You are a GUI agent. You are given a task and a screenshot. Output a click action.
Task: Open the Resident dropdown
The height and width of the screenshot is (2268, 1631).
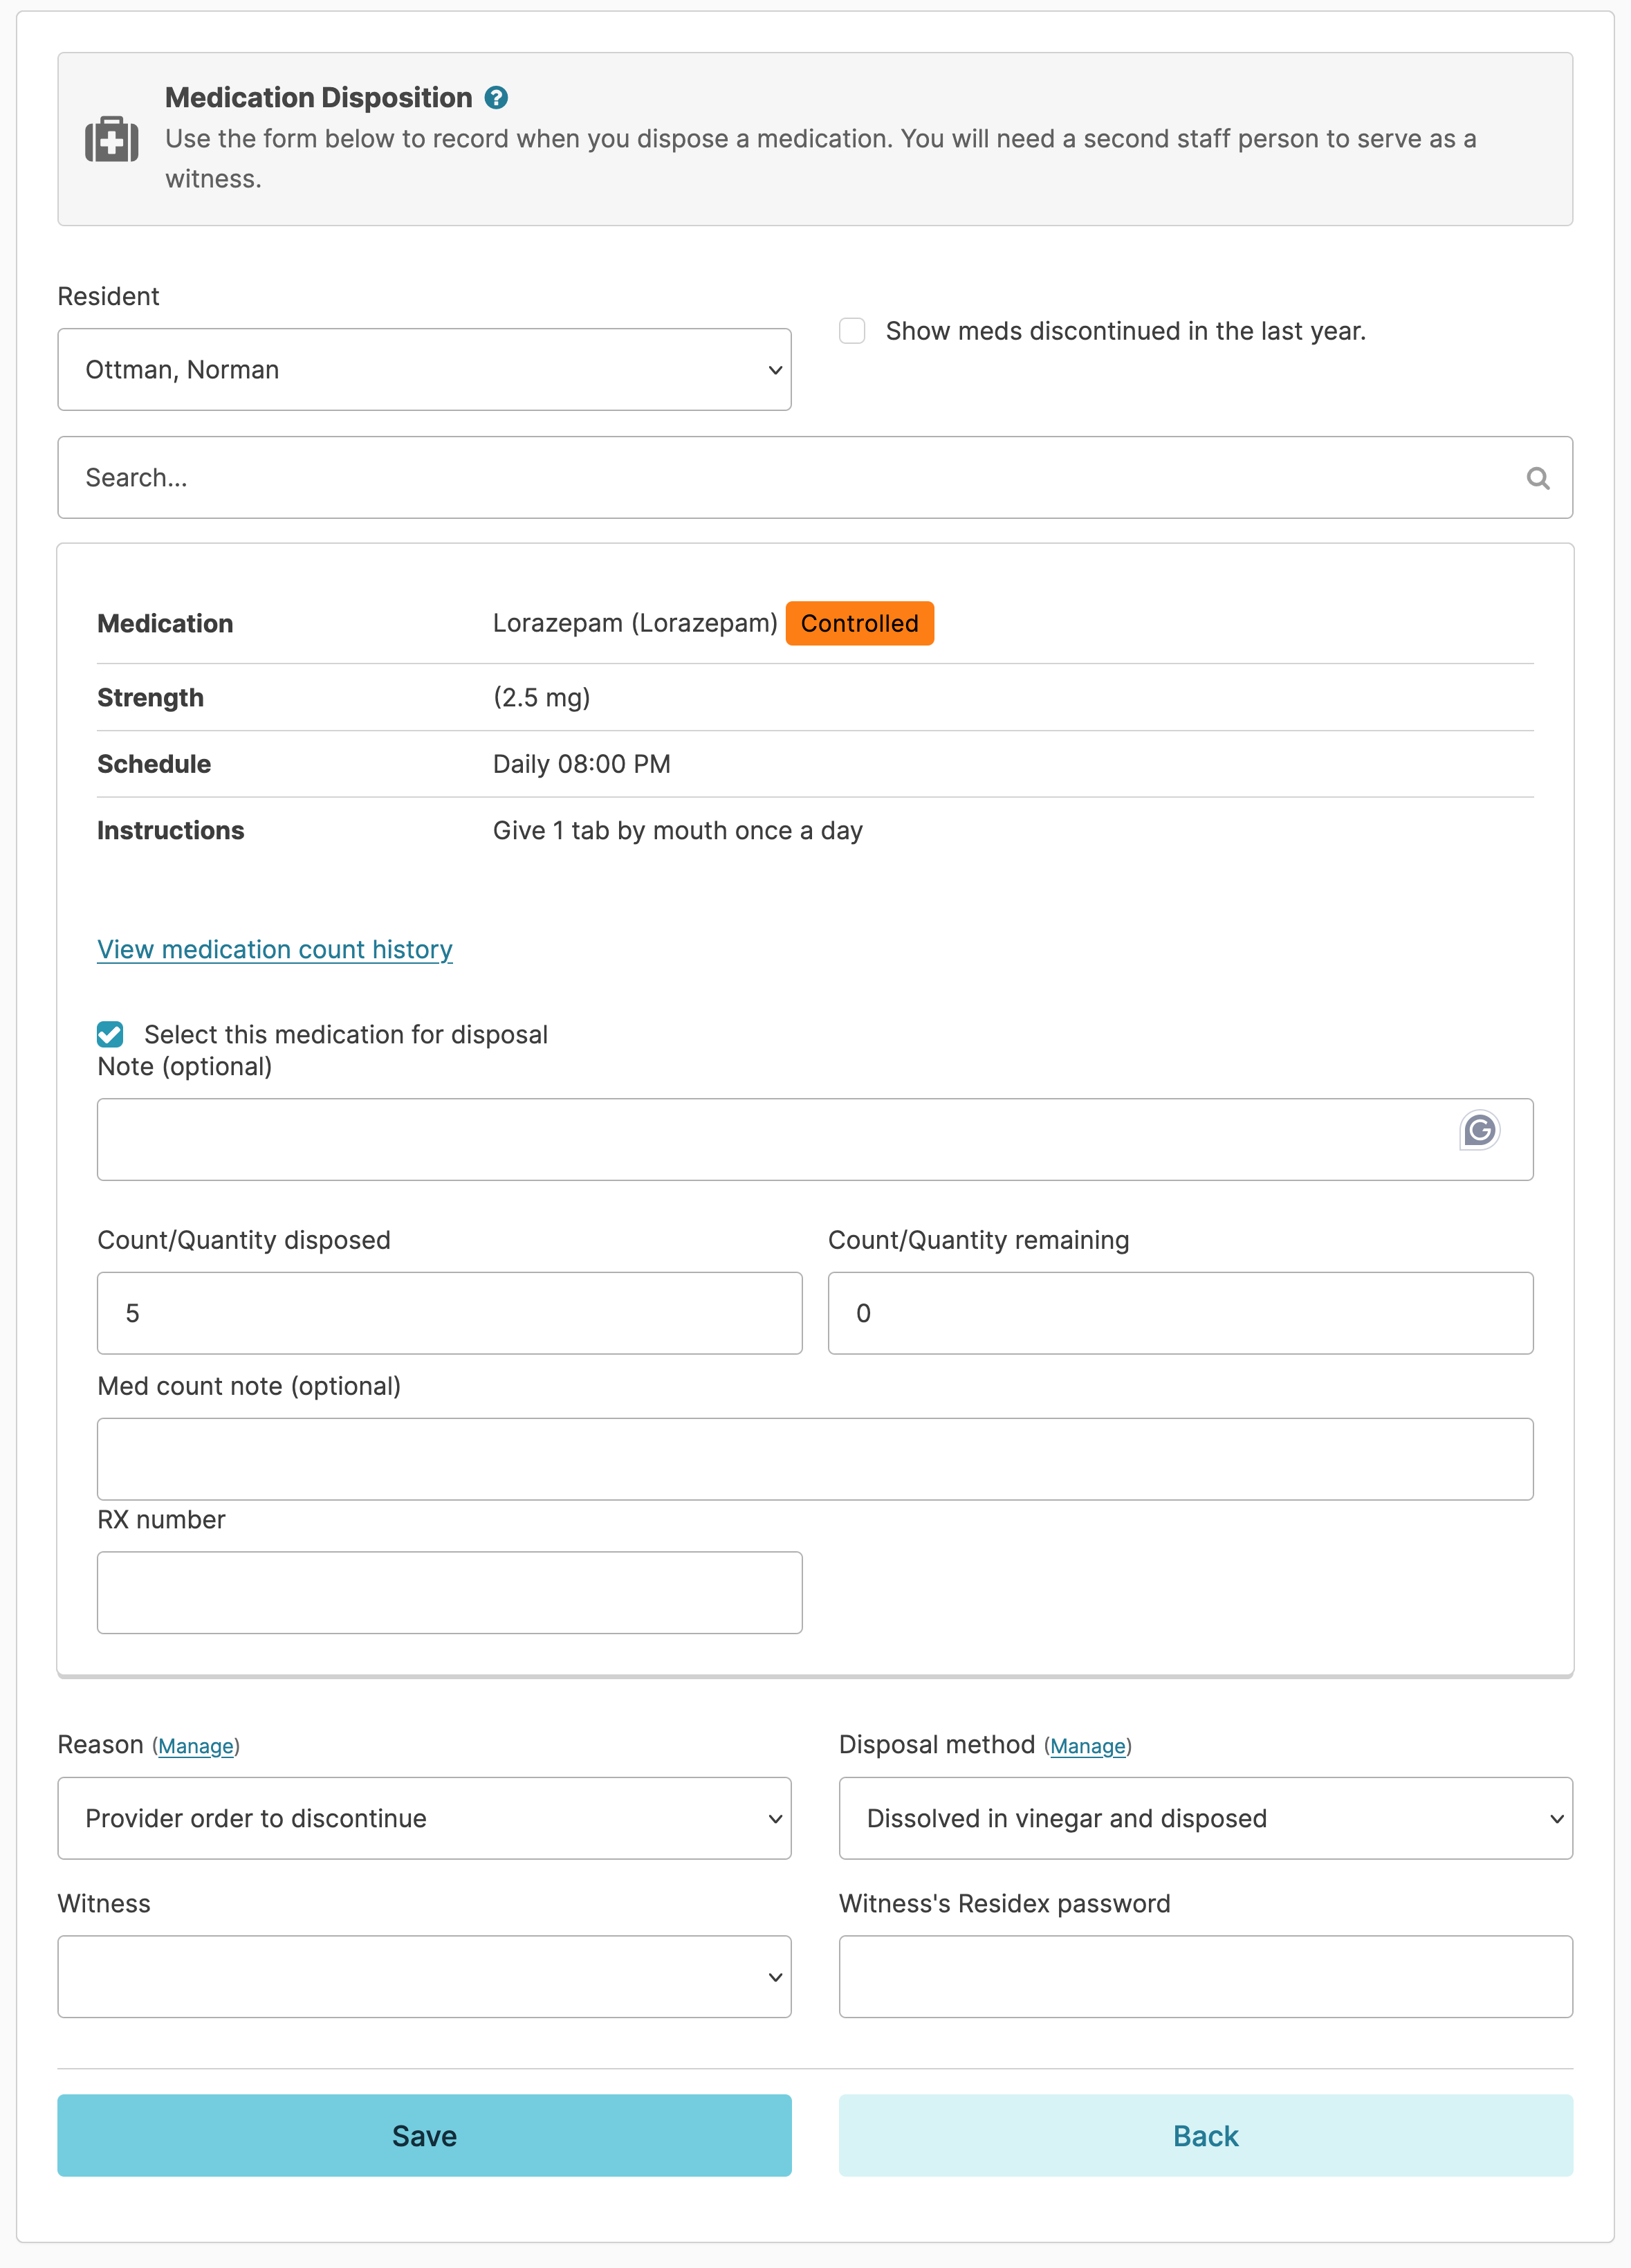pyautogui.click(x=424, y=370)
